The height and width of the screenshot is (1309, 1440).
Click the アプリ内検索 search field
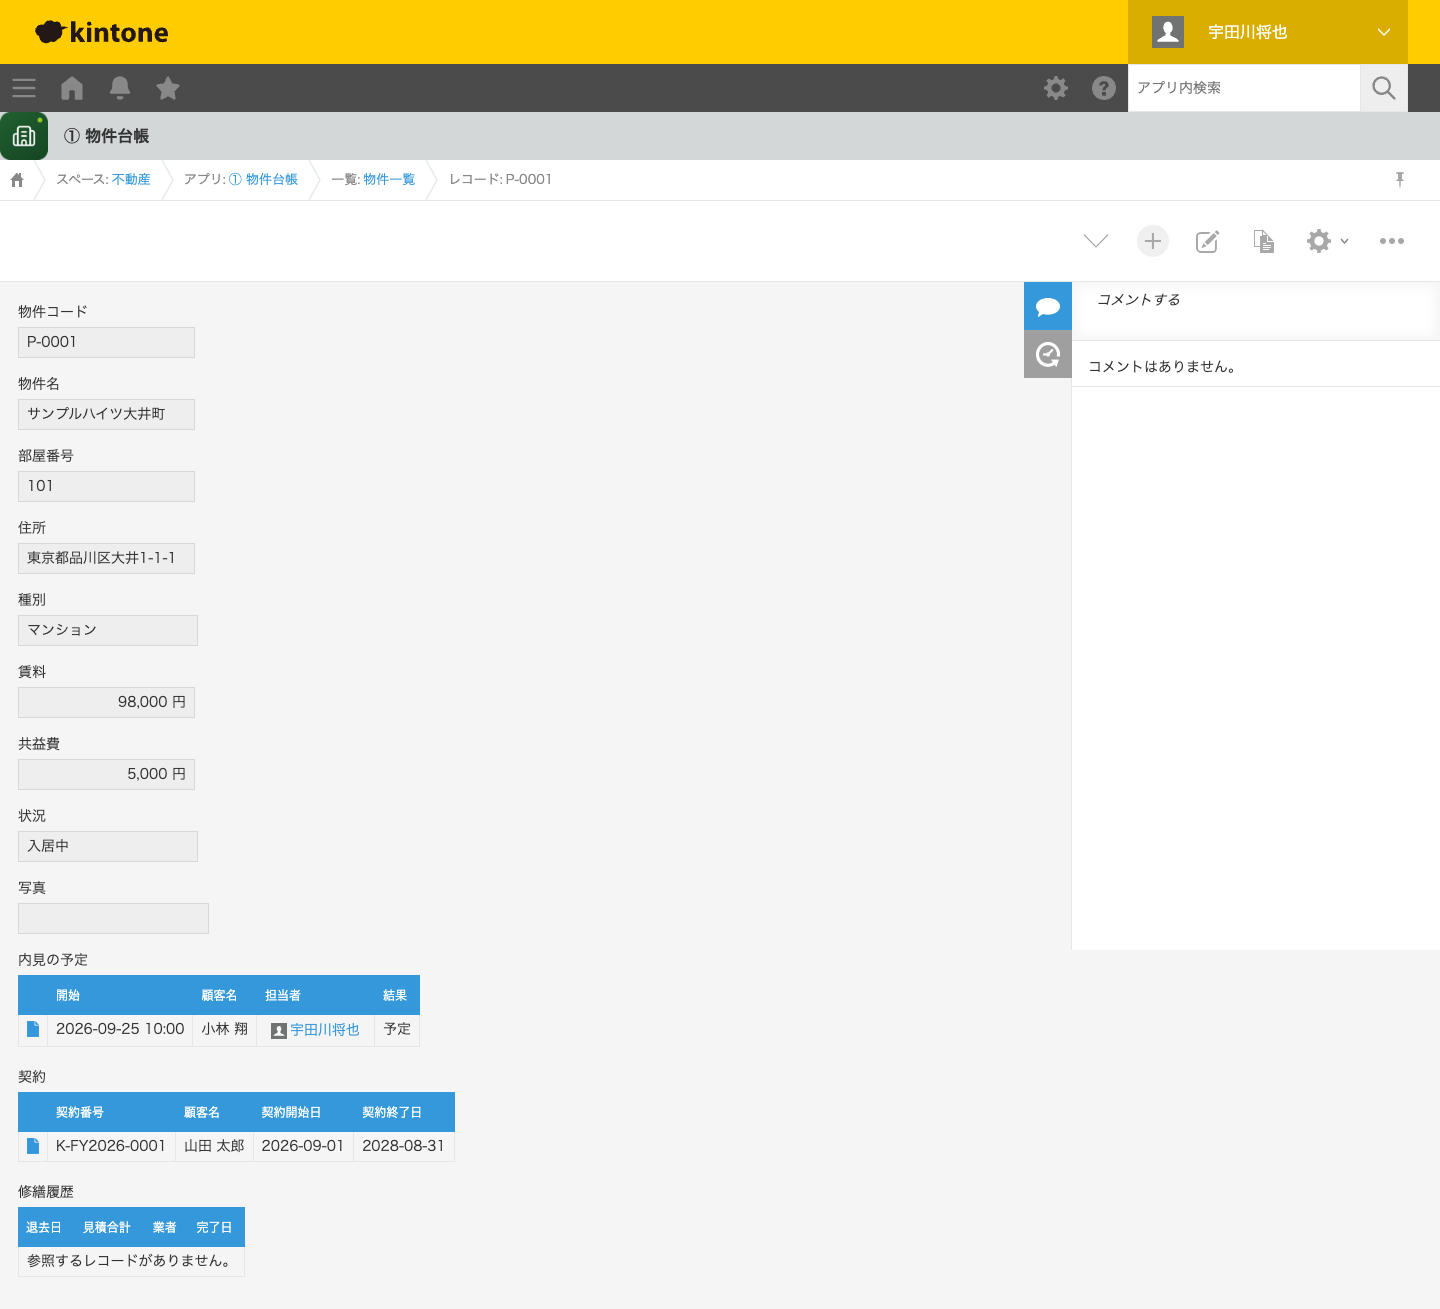click(1244, 88)
